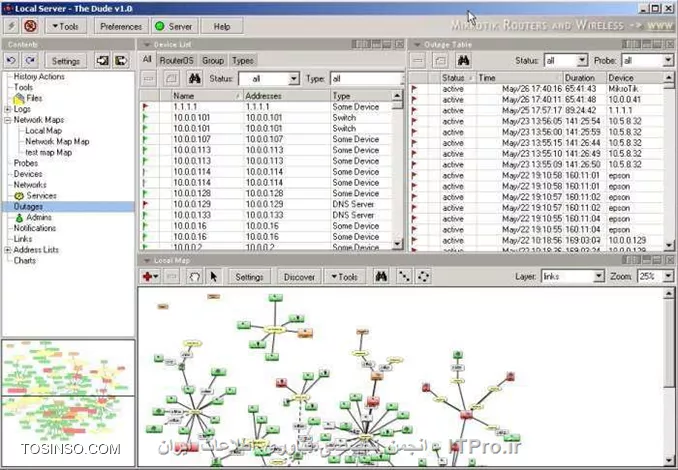Select Files in the contents tree
The width and height of the screenshot is (678, 470).
pyautogui.click(x=34, y=98)
